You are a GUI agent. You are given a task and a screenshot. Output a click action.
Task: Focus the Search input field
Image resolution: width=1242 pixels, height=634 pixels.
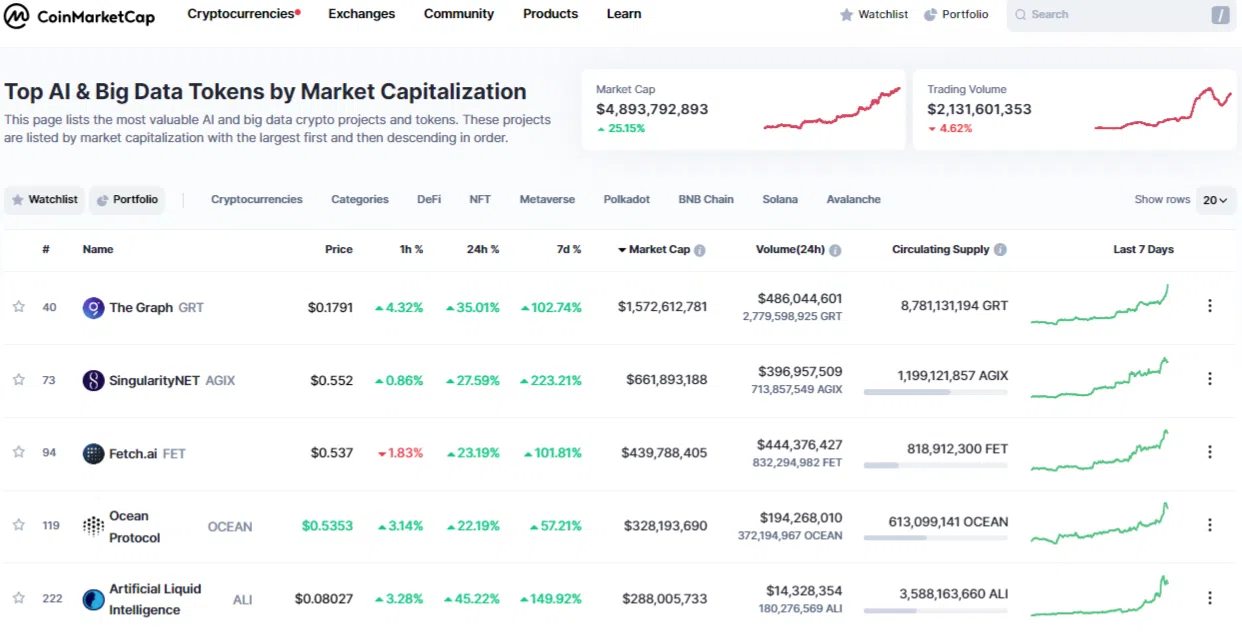tap(1121, 15)
